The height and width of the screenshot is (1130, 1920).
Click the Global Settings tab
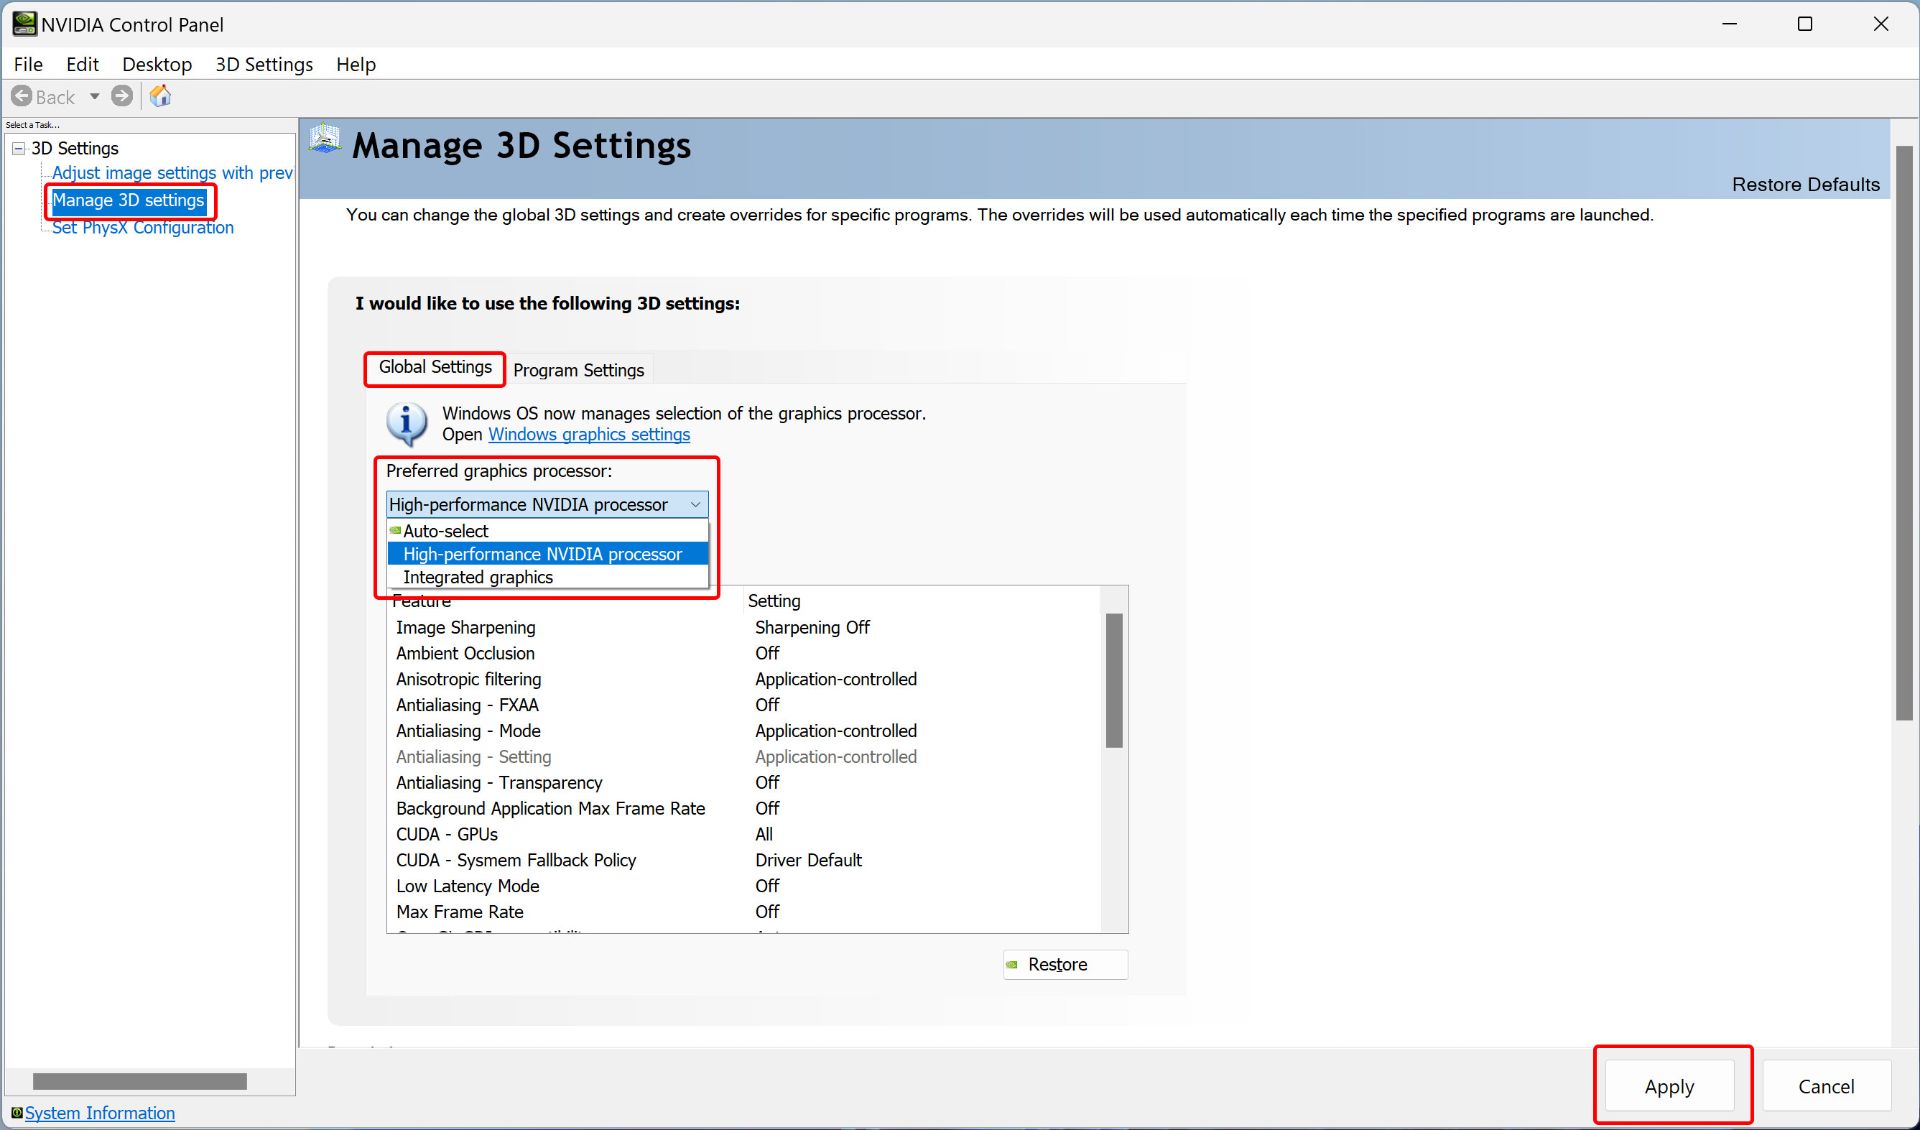click(x=432, y=367)
